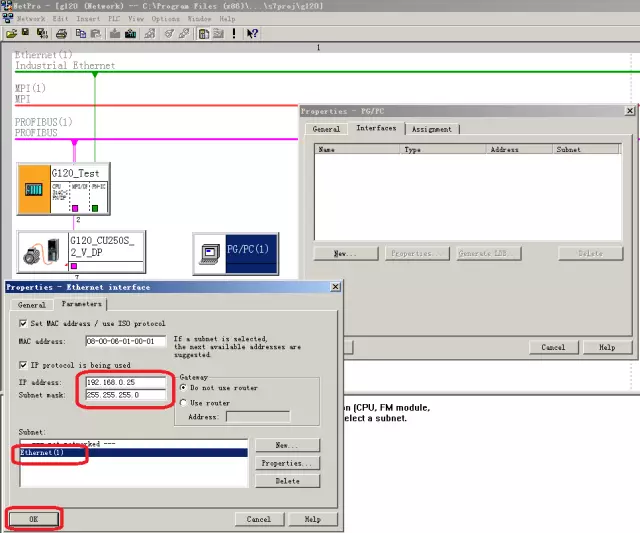Image resolution: width=640 pixels, height=533 pixels.
Task: Select the G120_CU250S_2_V_DP drive icon
Action: pyautogui.click(x=43, y=251)
